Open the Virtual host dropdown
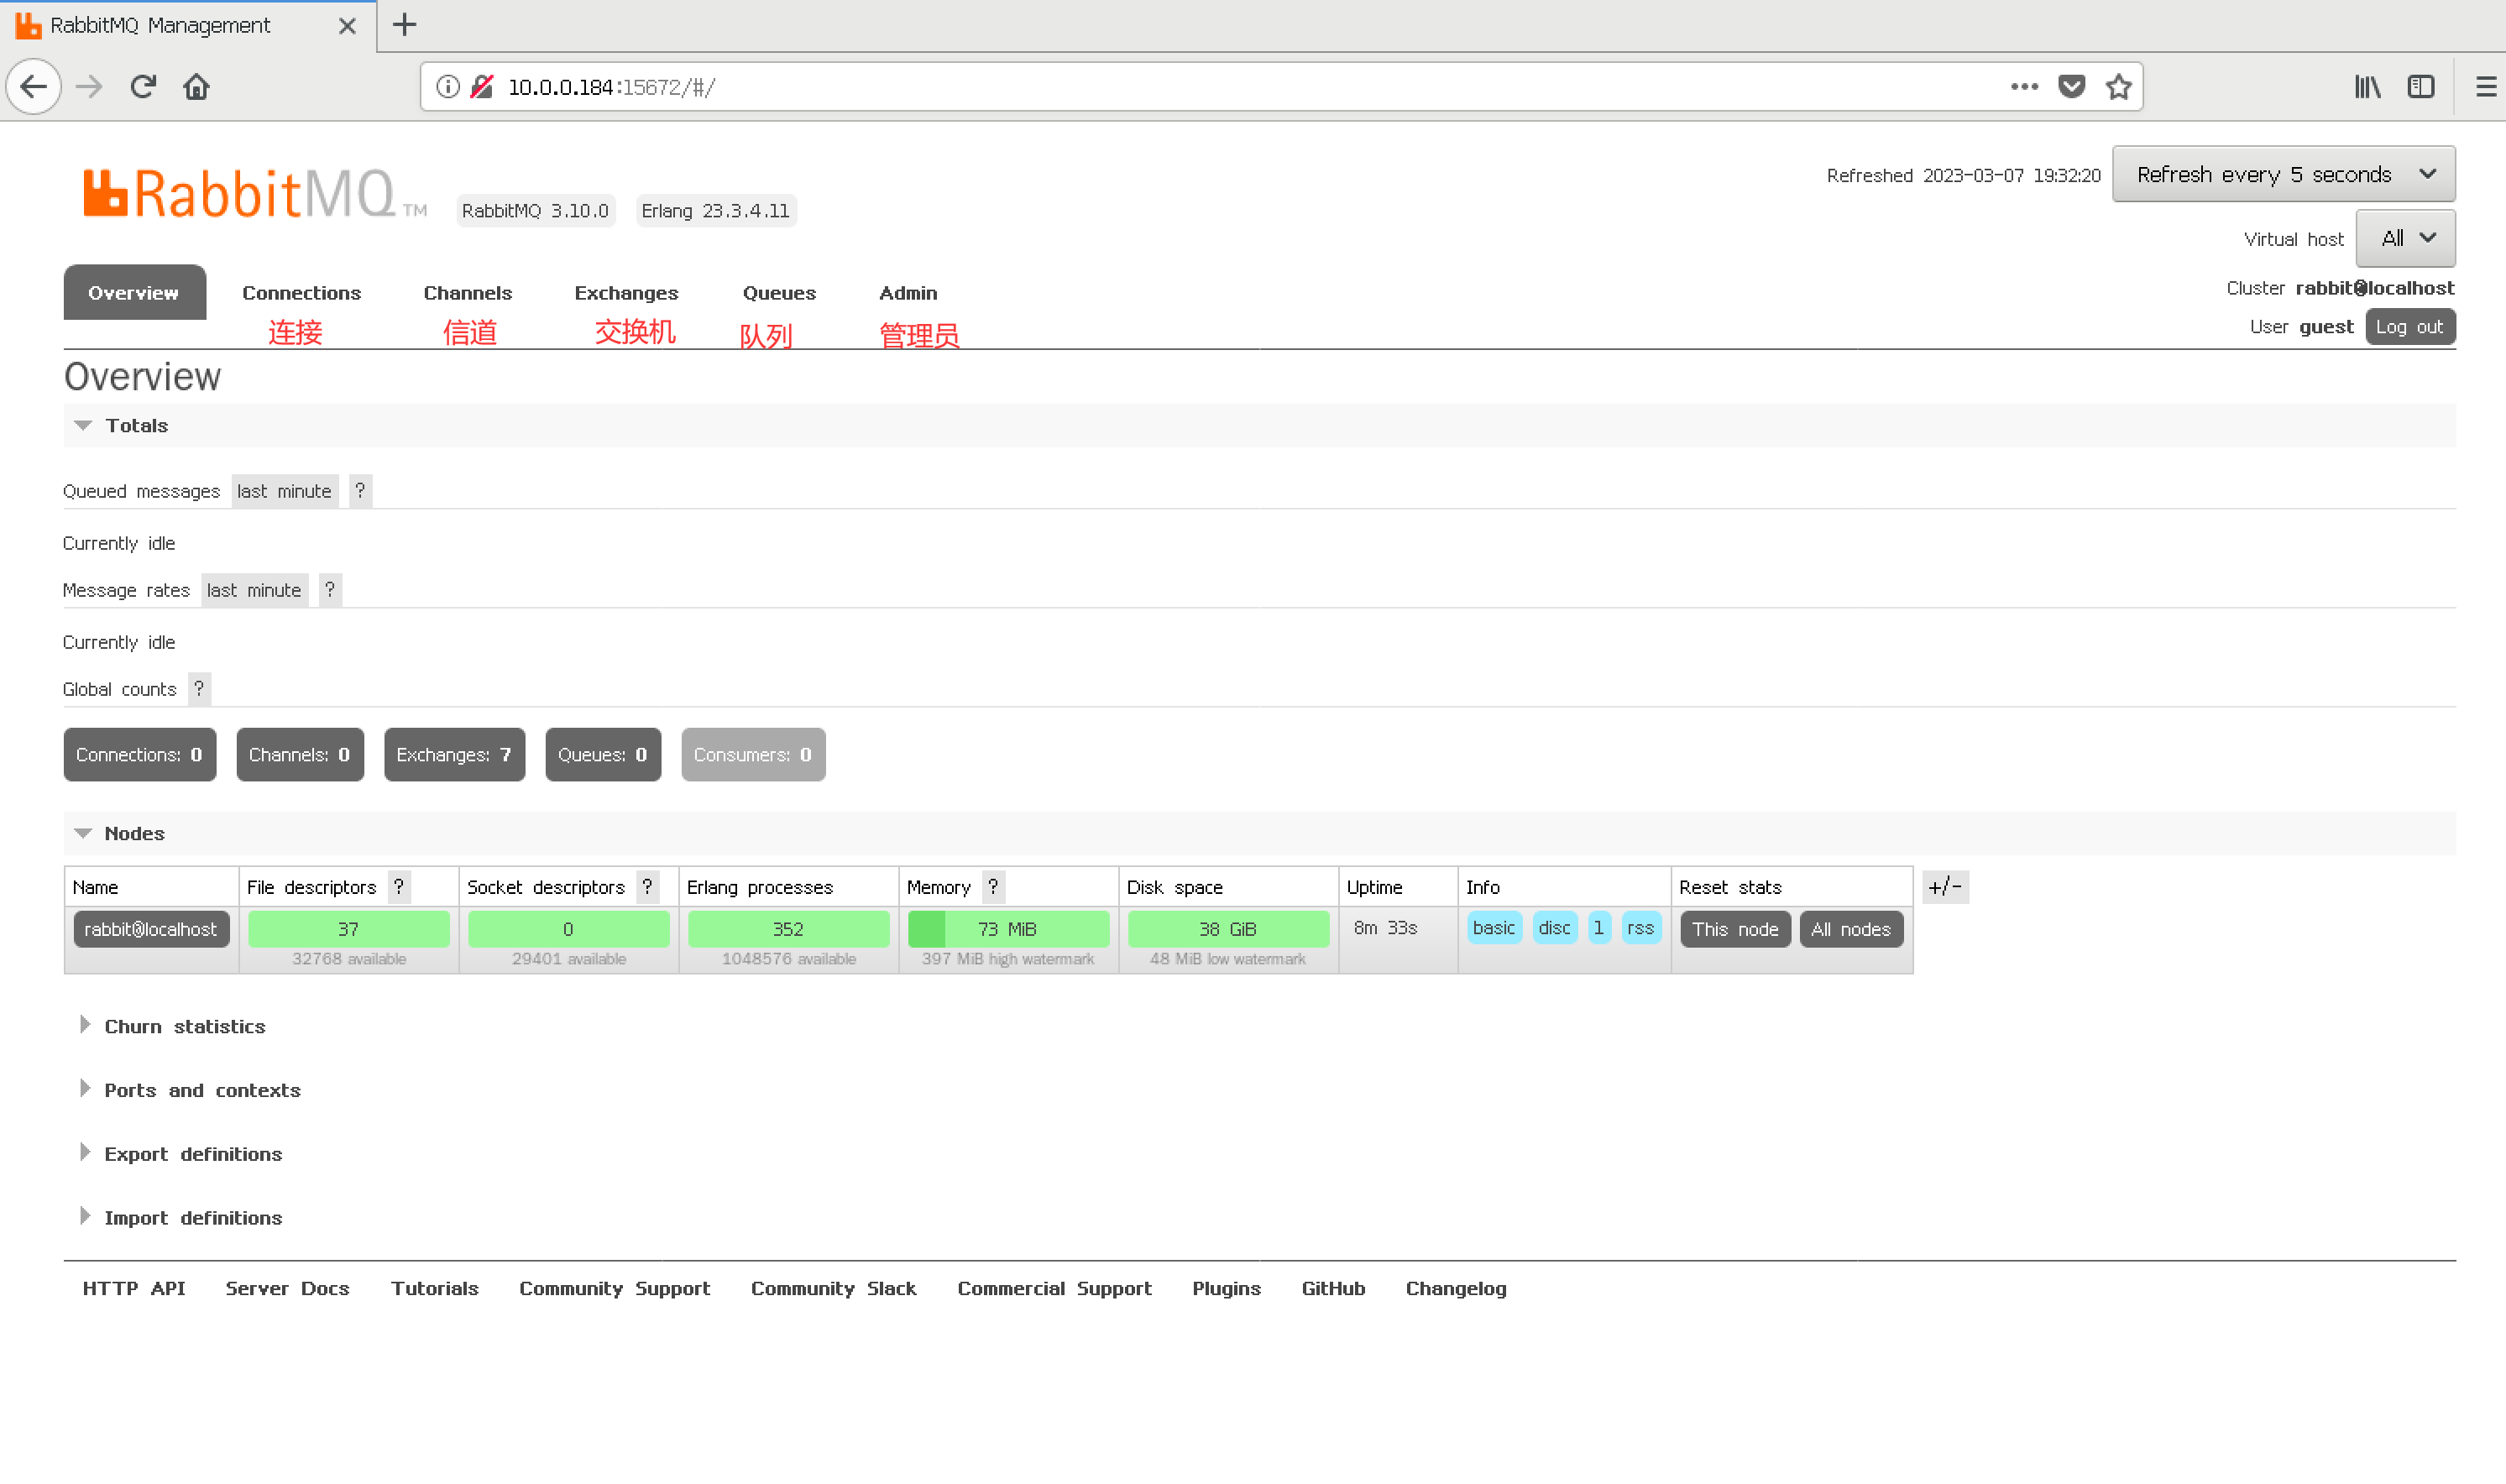The image size is (2506, 1484). [2405, 238]
